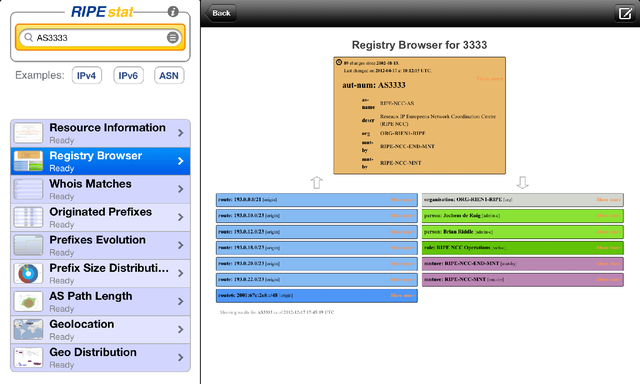Click Registry Browser for 3333 title

(x=420, y=45)
